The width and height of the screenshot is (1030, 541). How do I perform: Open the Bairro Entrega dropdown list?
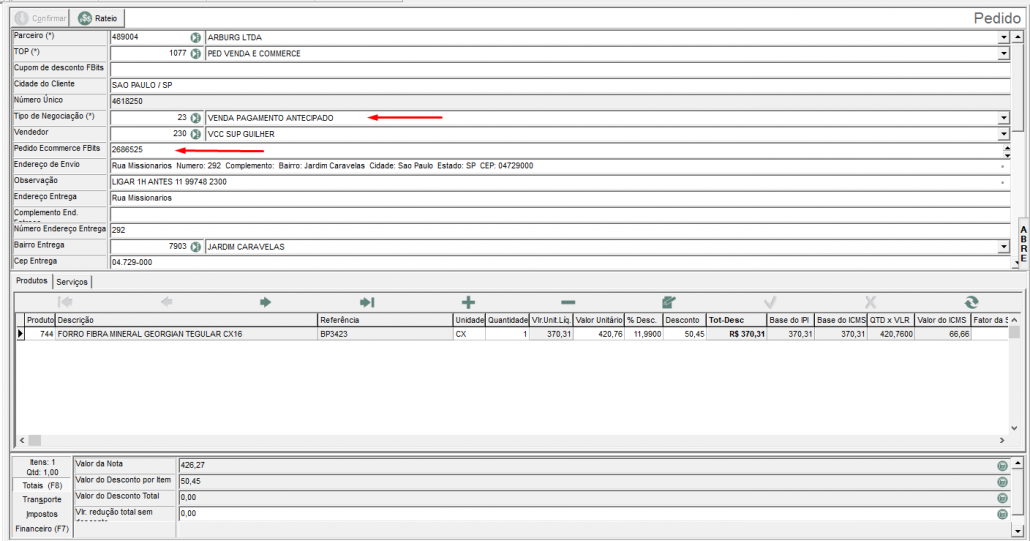[x=1003, y=246]
